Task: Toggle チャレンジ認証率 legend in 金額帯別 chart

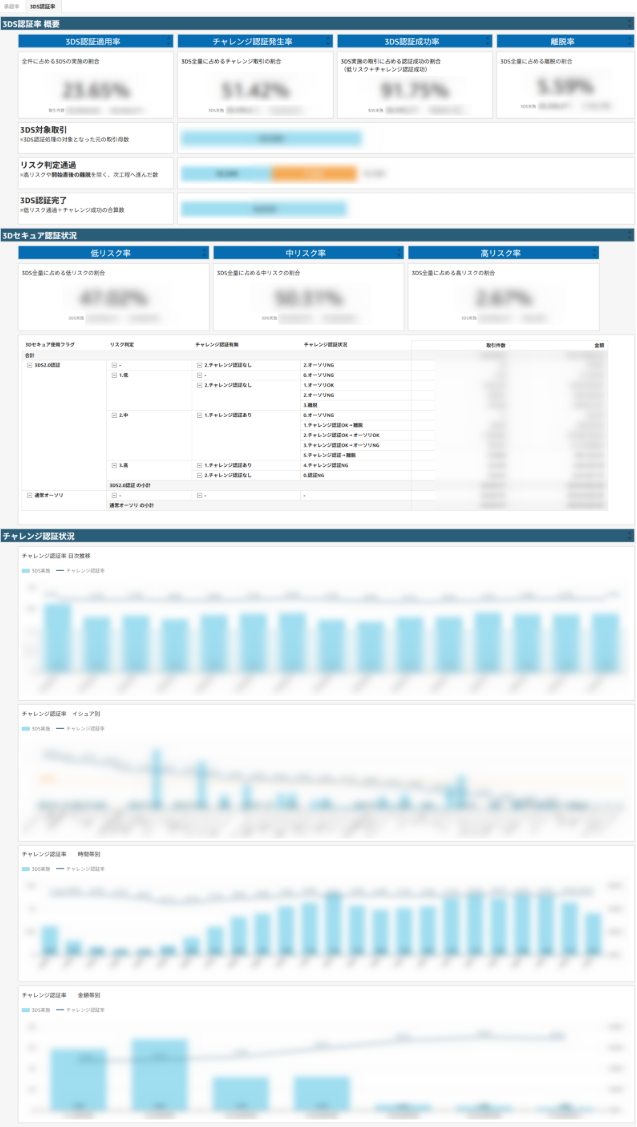Action: pos(80,1010)
